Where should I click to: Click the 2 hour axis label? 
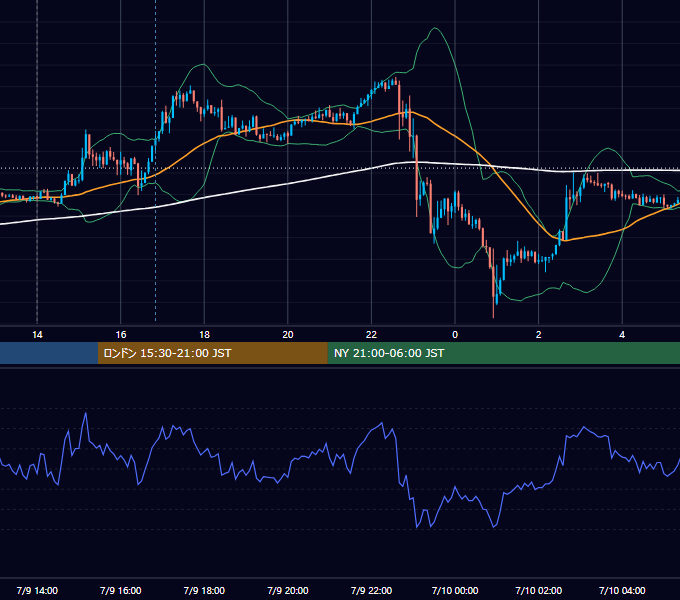click(x=539, y=335)
